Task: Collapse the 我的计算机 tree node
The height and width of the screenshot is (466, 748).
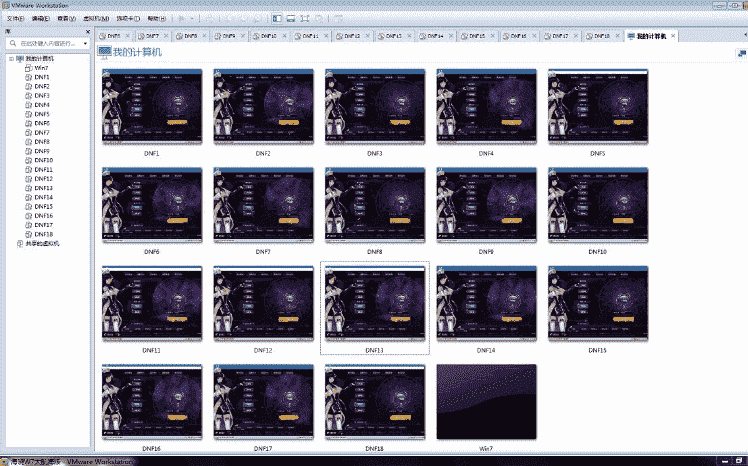Action: click(11, 59)
